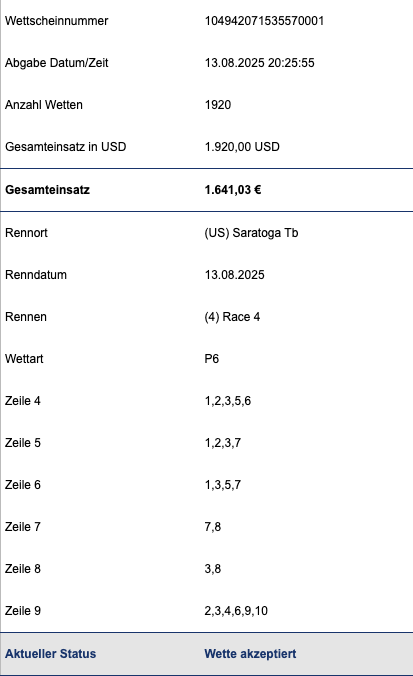Click the Wettscheinnummer label
This screenshot has width=413, height=676.
pos(56,21)
